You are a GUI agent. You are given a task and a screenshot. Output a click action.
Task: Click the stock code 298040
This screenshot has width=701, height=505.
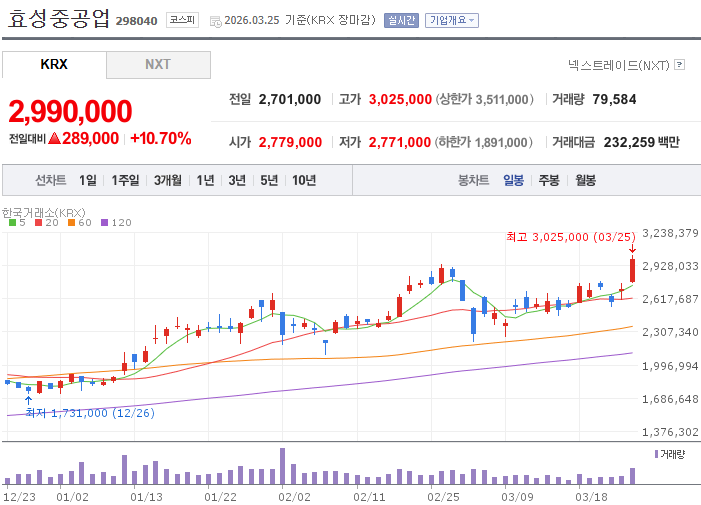(x=136, y=21)
